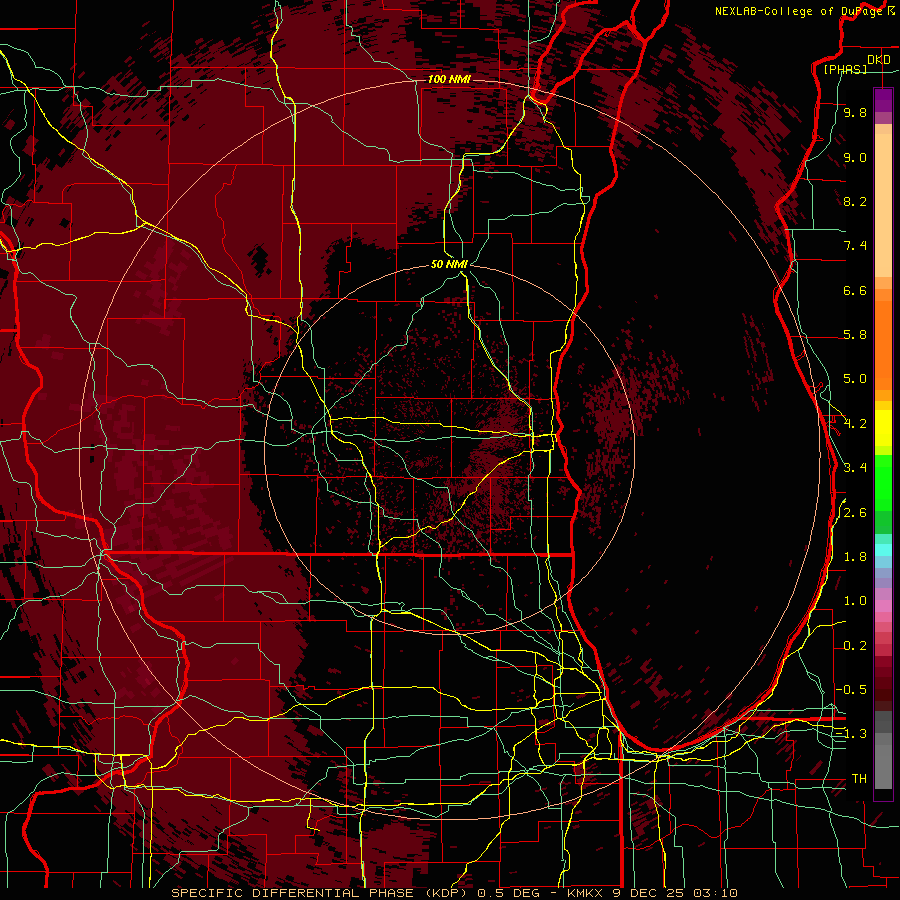Click the cyan segment of the color bar

(883, 550)
